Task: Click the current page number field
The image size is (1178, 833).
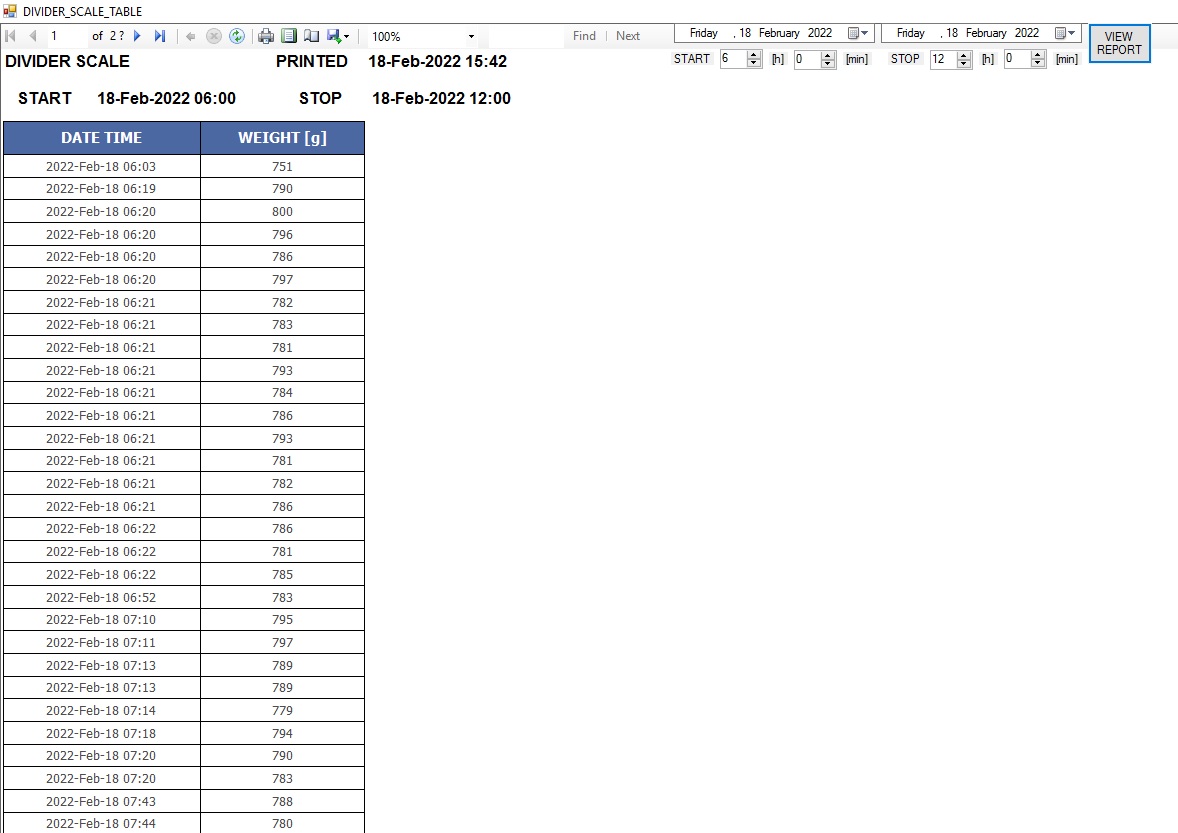Action: 66,36
